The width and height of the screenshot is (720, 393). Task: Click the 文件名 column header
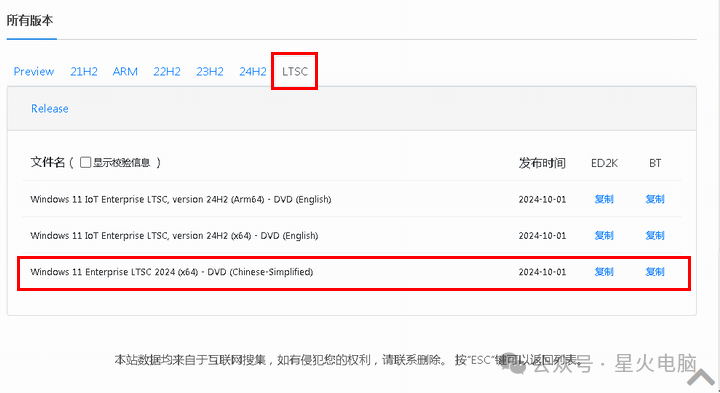pos(48,163)
